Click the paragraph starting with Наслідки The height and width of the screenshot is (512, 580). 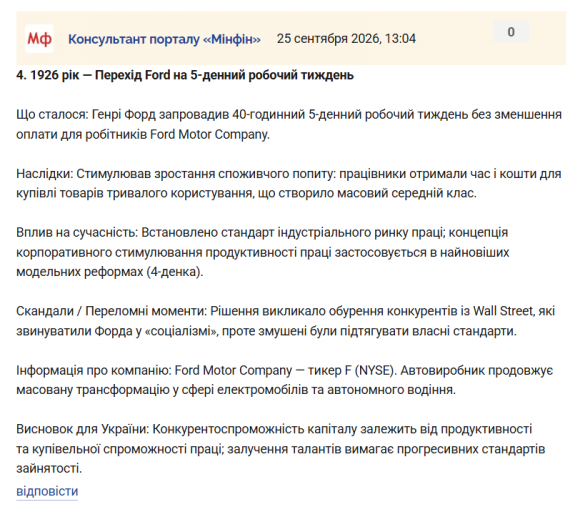point(289,183)
